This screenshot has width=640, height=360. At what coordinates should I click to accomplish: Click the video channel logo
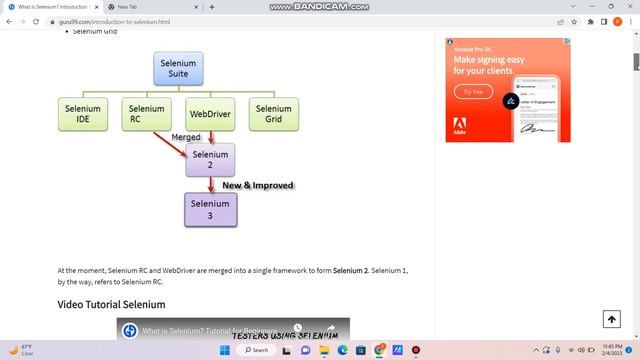(x=130, y=331)
